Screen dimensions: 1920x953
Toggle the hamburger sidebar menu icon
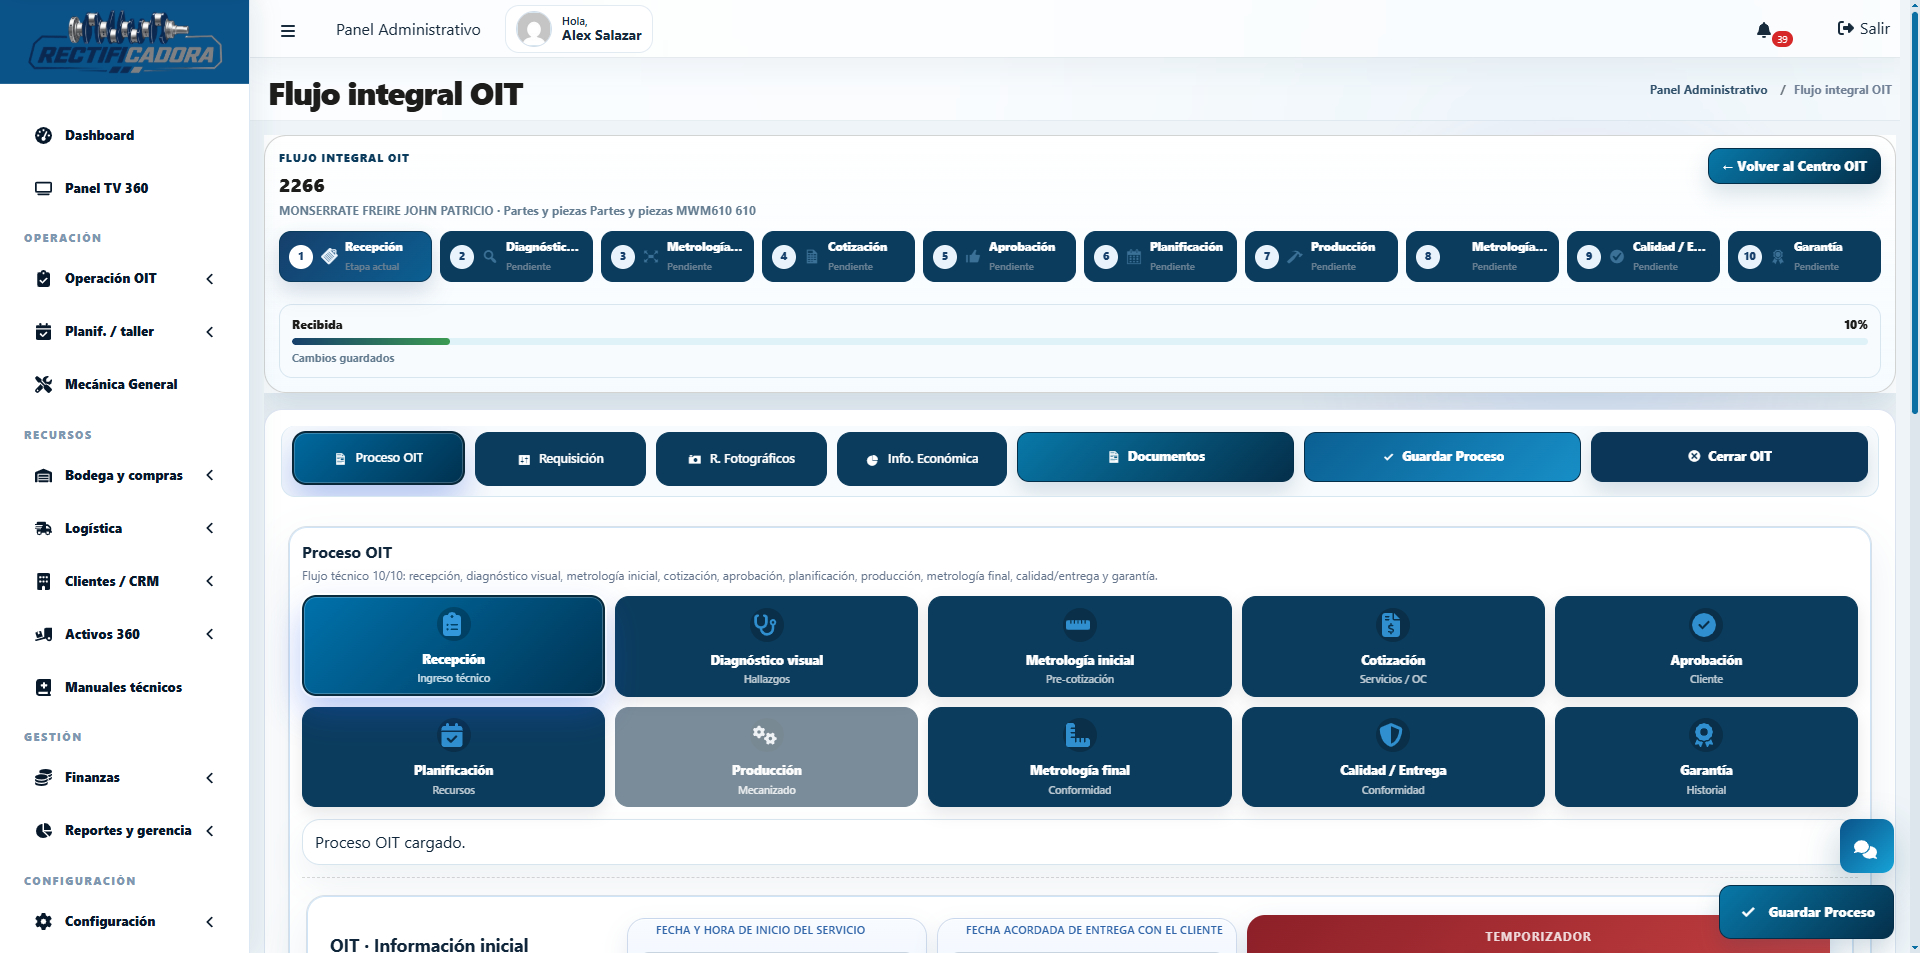point(288,30)
